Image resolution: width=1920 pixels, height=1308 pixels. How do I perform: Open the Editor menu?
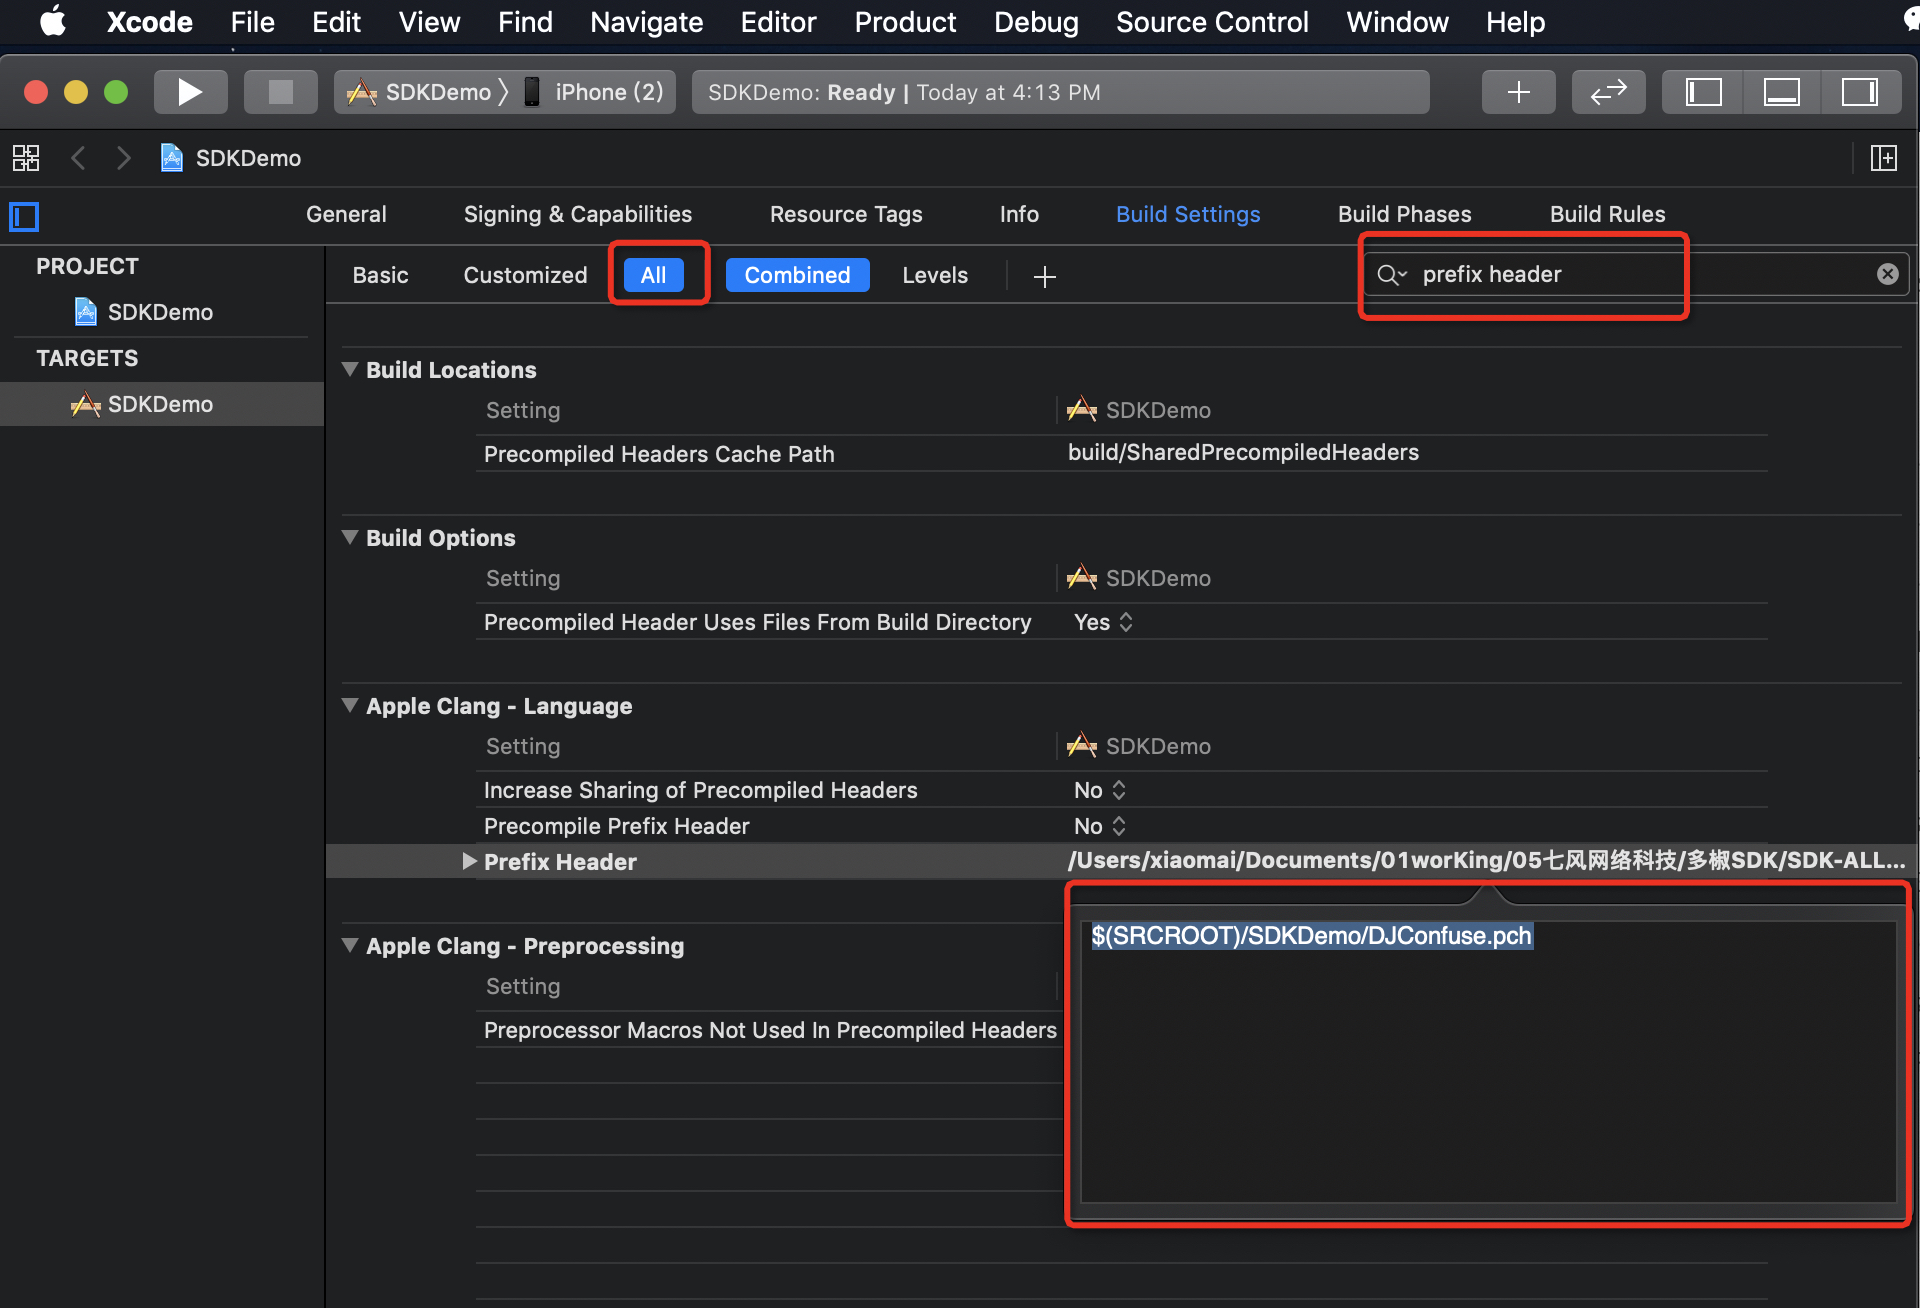click(x=778, y=22)
